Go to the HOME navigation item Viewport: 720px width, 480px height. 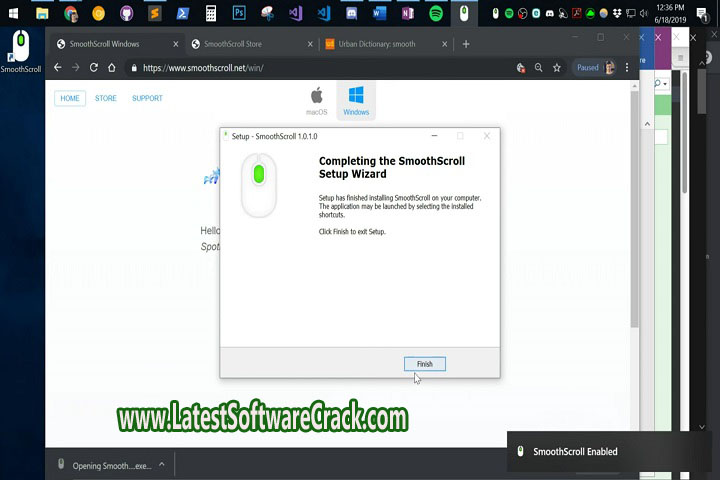pos(70,98)
